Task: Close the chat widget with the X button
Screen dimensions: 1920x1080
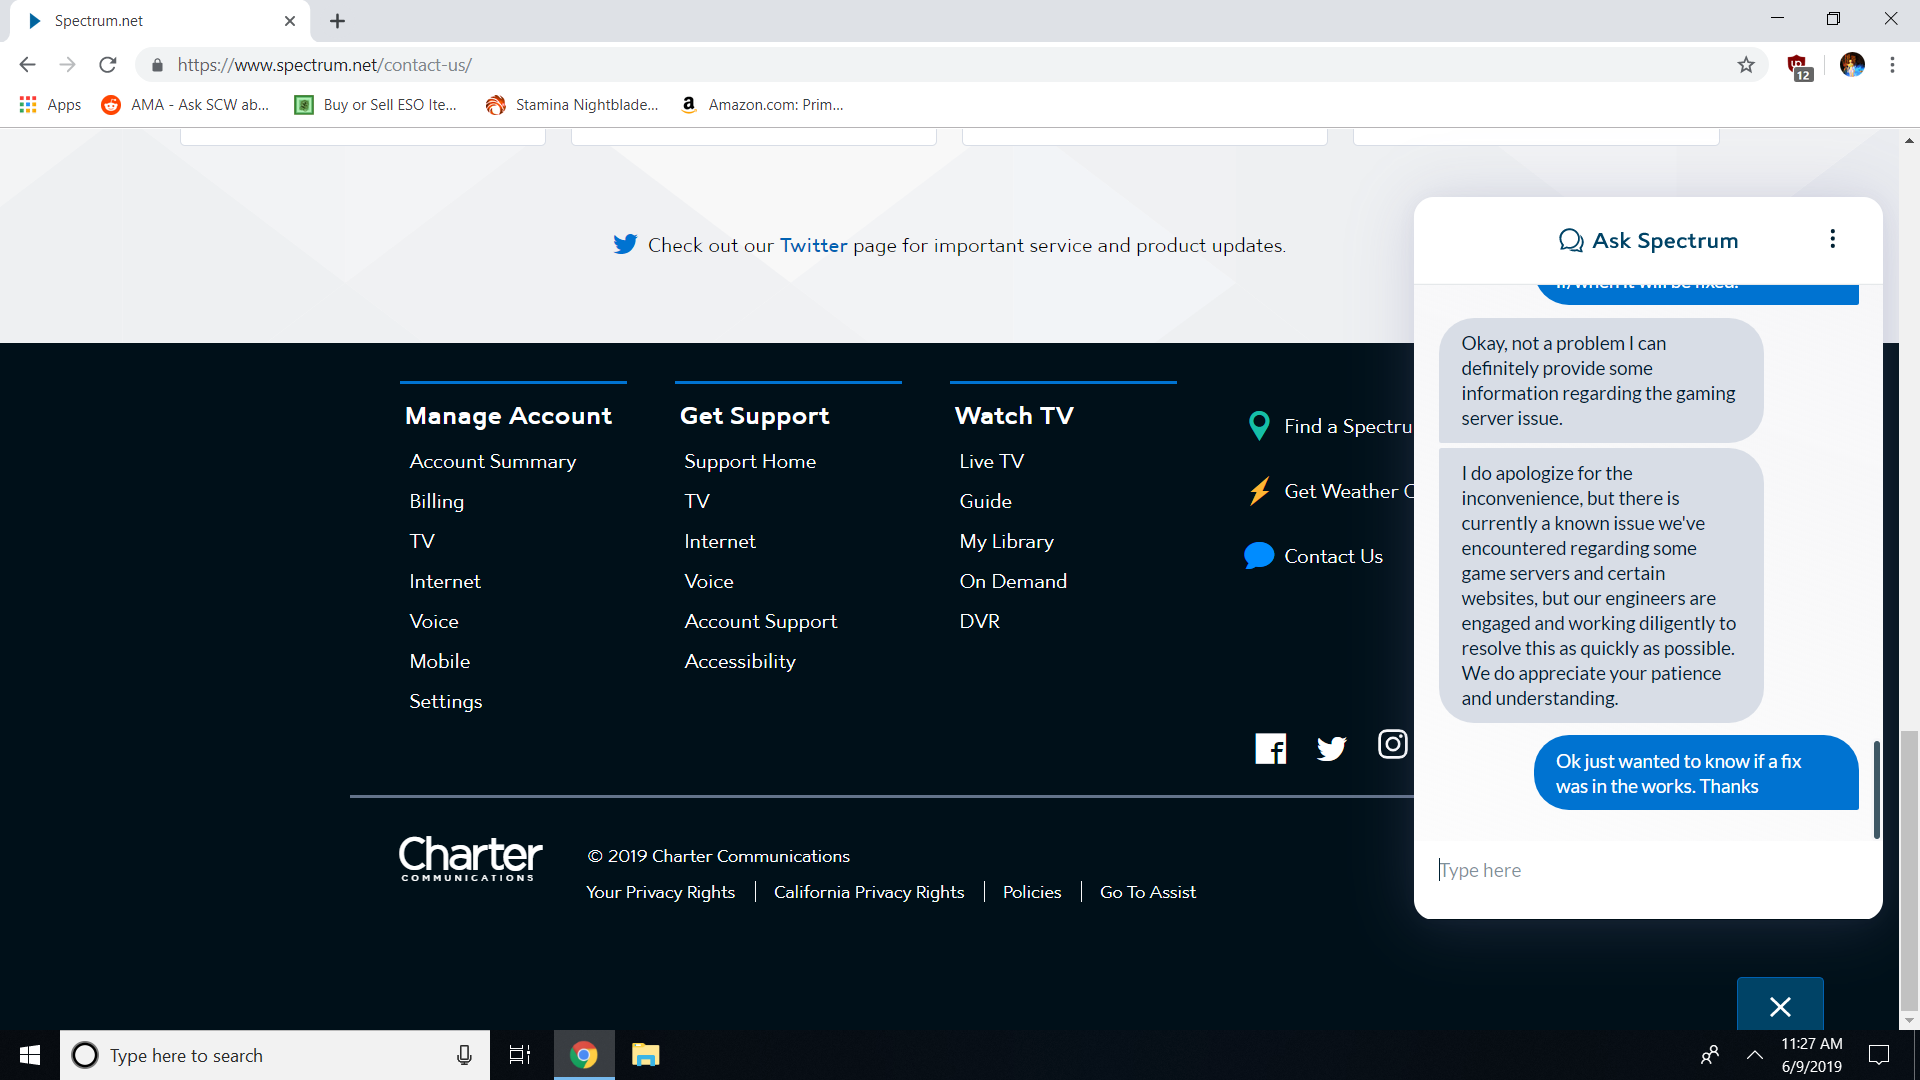Action: 1780,1006
